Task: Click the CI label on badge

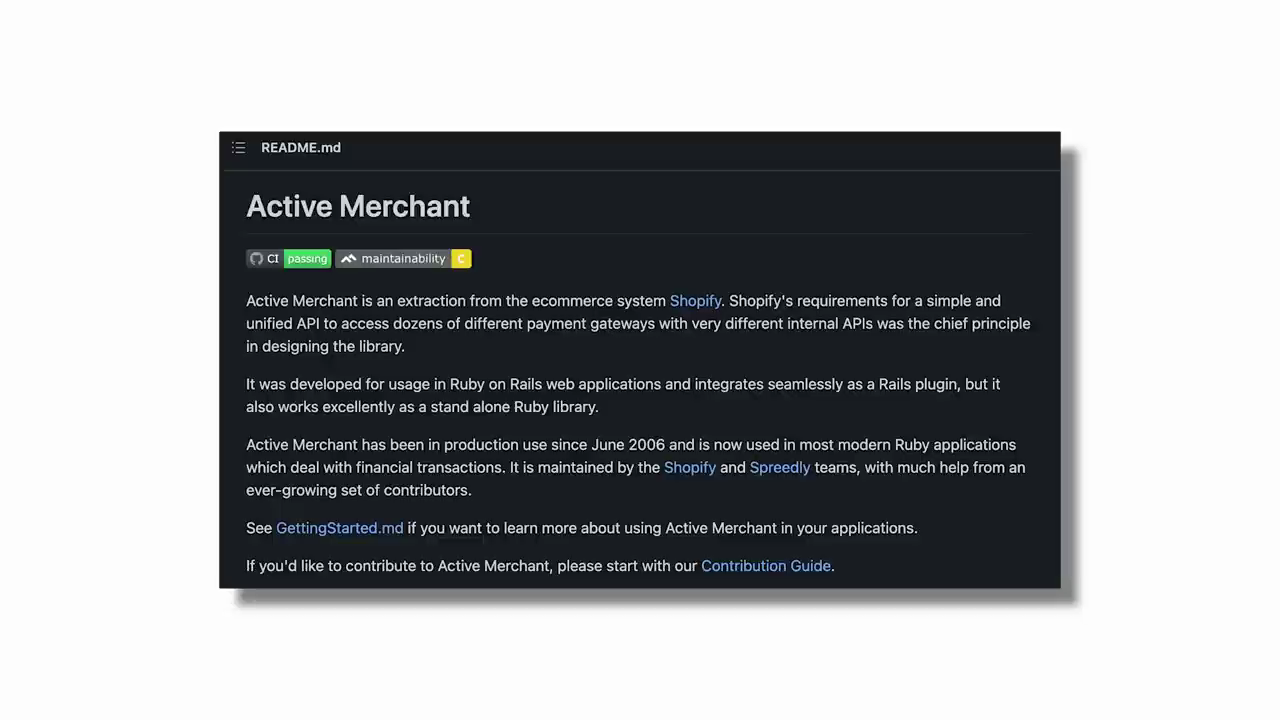Action: point(273,259)
